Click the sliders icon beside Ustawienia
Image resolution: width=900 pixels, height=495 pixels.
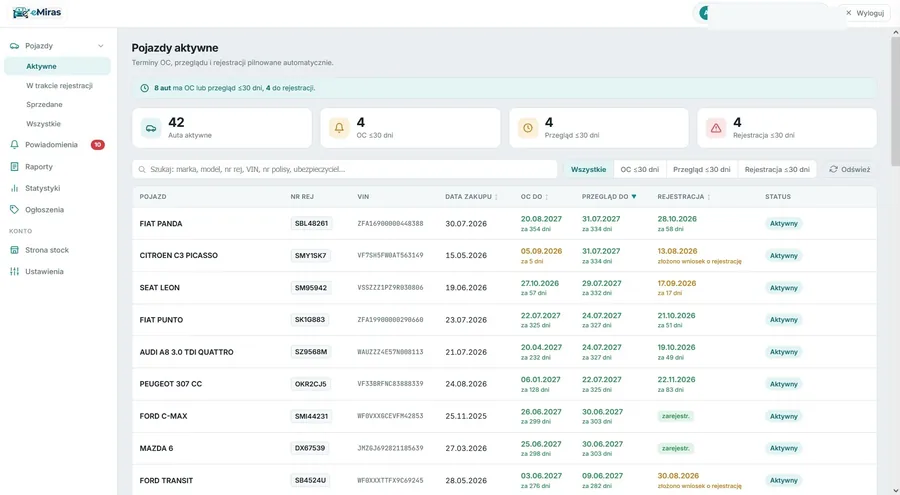tap(14, 272)
